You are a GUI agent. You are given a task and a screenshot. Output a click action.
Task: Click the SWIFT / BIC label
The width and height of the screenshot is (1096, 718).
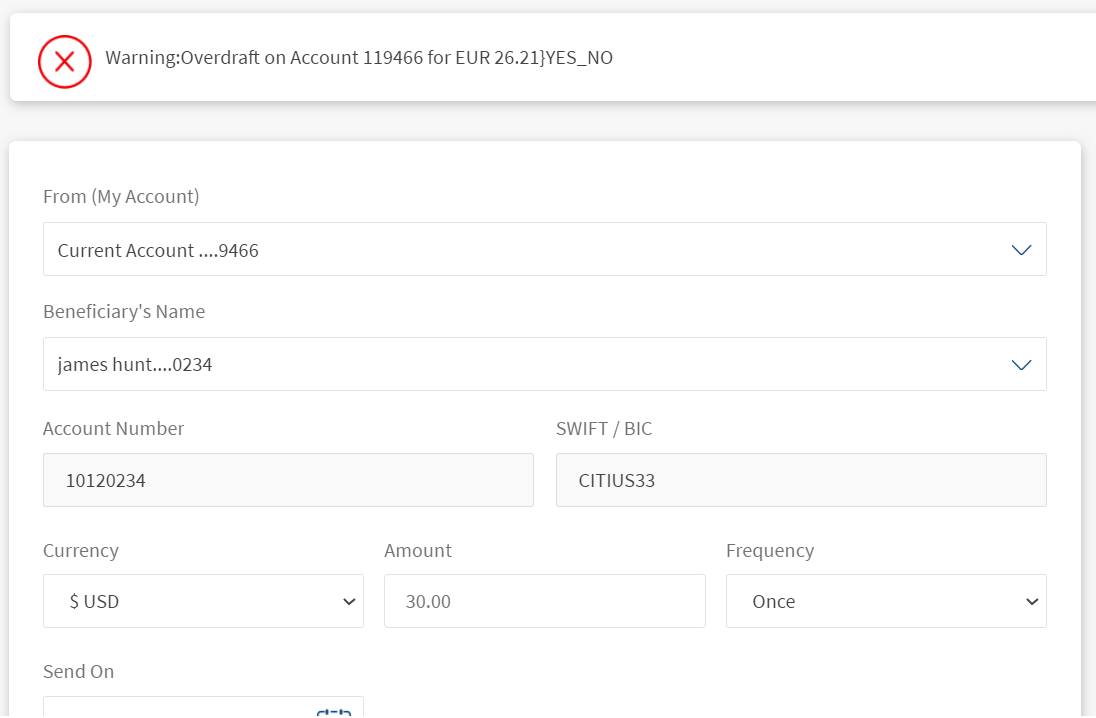(604, 429)
